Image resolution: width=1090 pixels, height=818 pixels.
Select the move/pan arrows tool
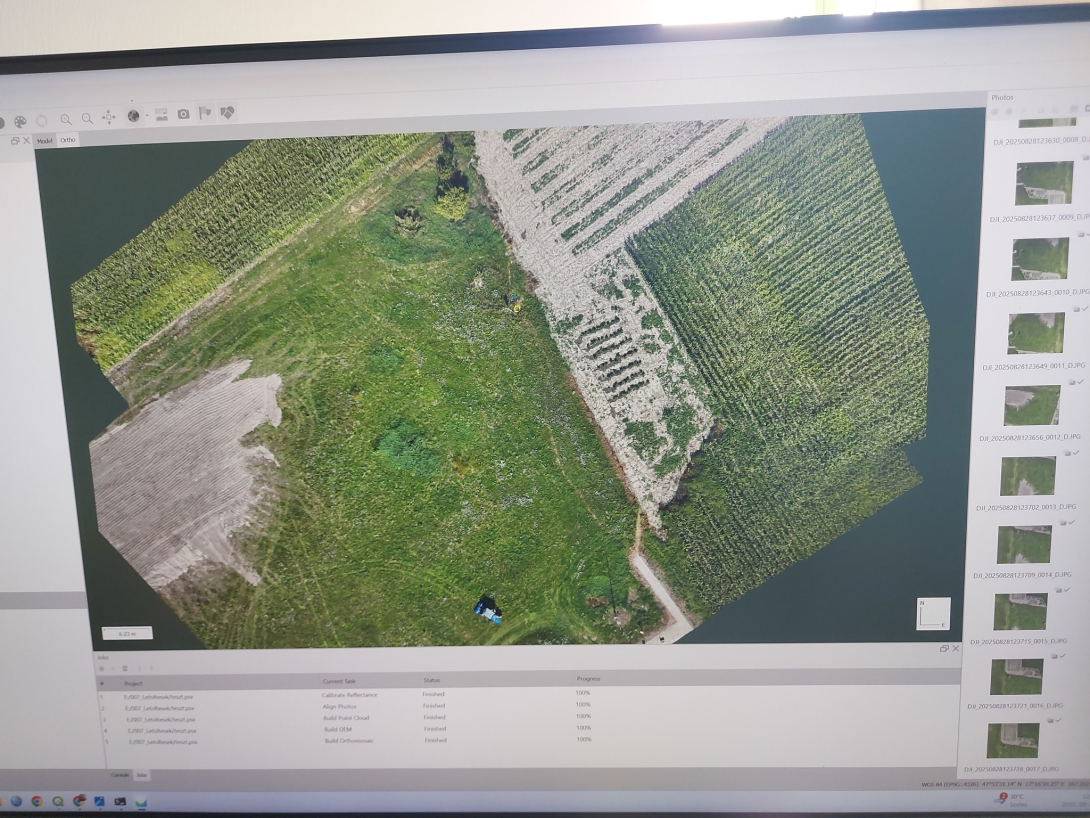pyautogui.click(x=109, y=118)
